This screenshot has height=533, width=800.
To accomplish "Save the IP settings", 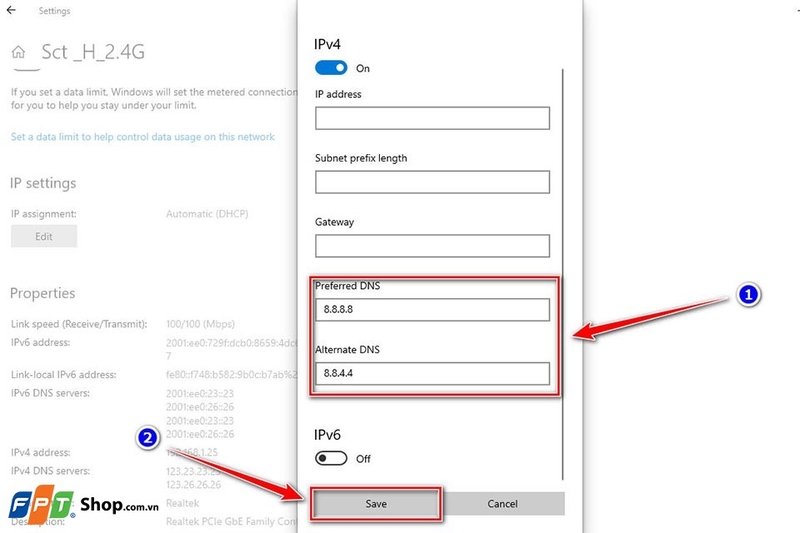I will pyautogui.click(x=376, y=503).
